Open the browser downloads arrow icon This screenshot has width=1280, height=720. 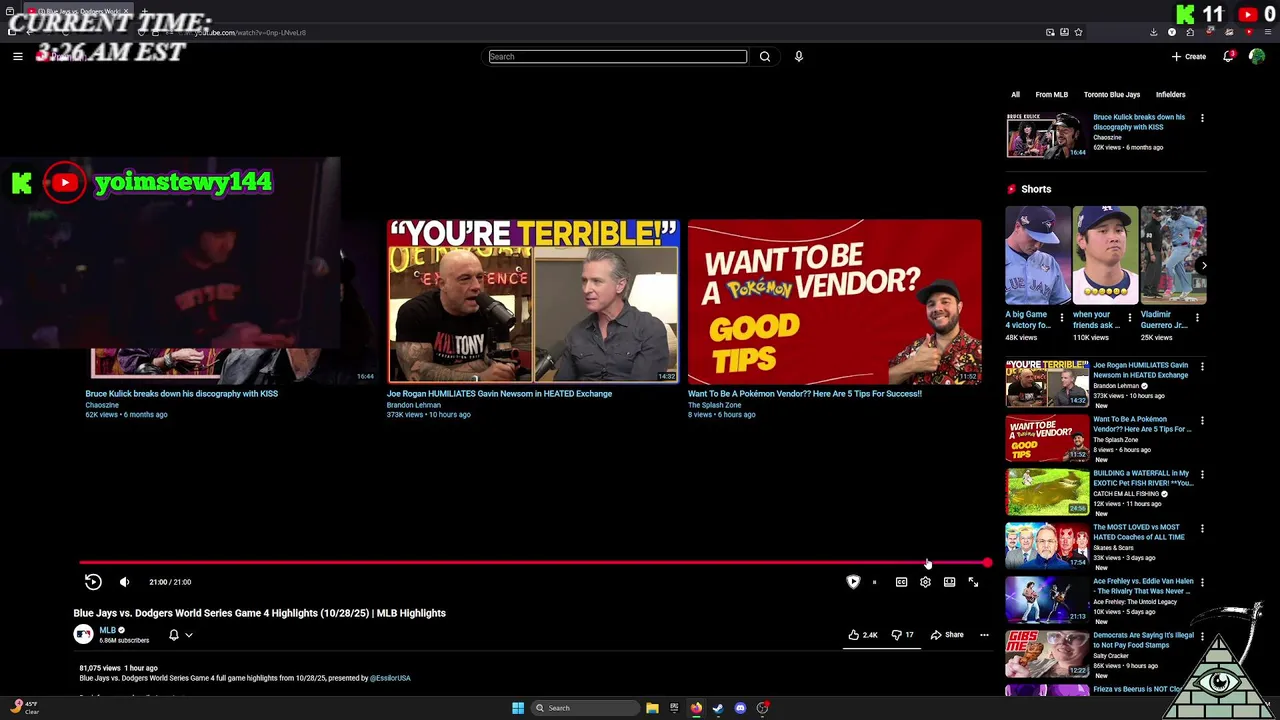coord(1153,32)
